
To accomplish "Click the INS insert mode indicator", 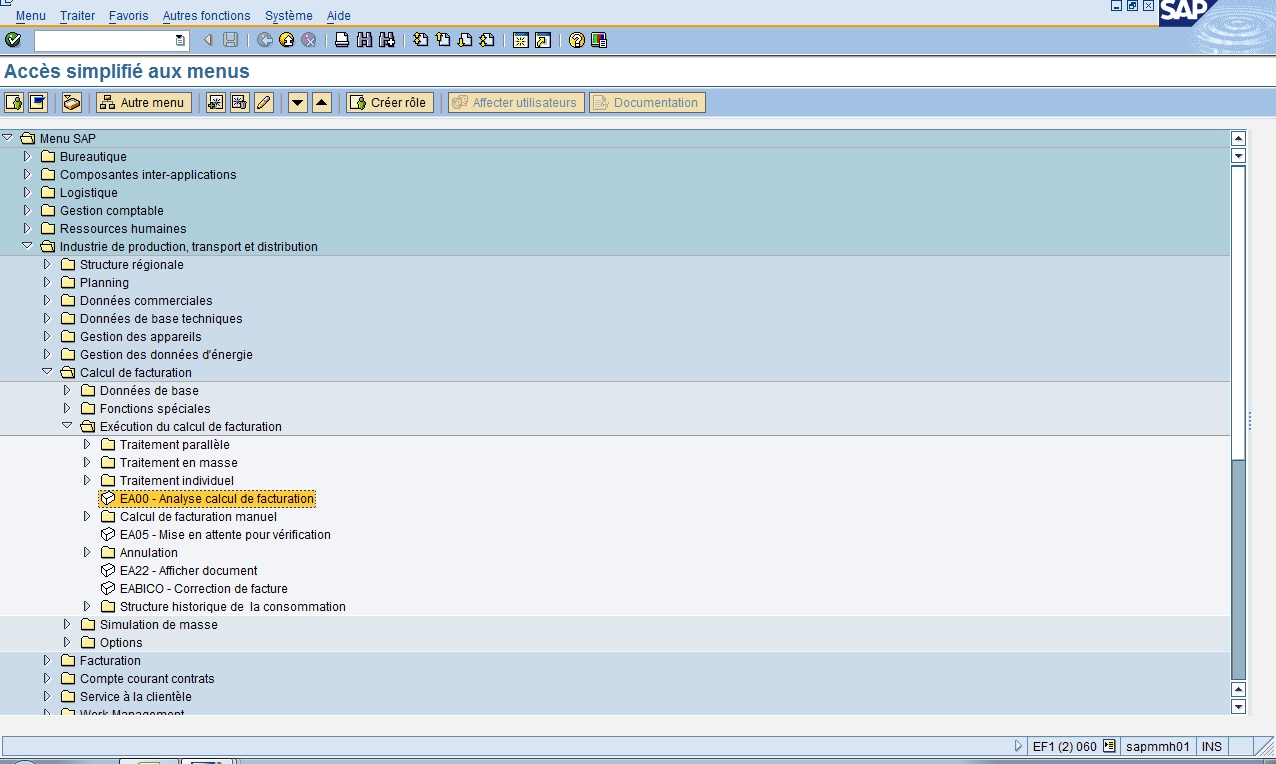I will tap(1211, 746).
